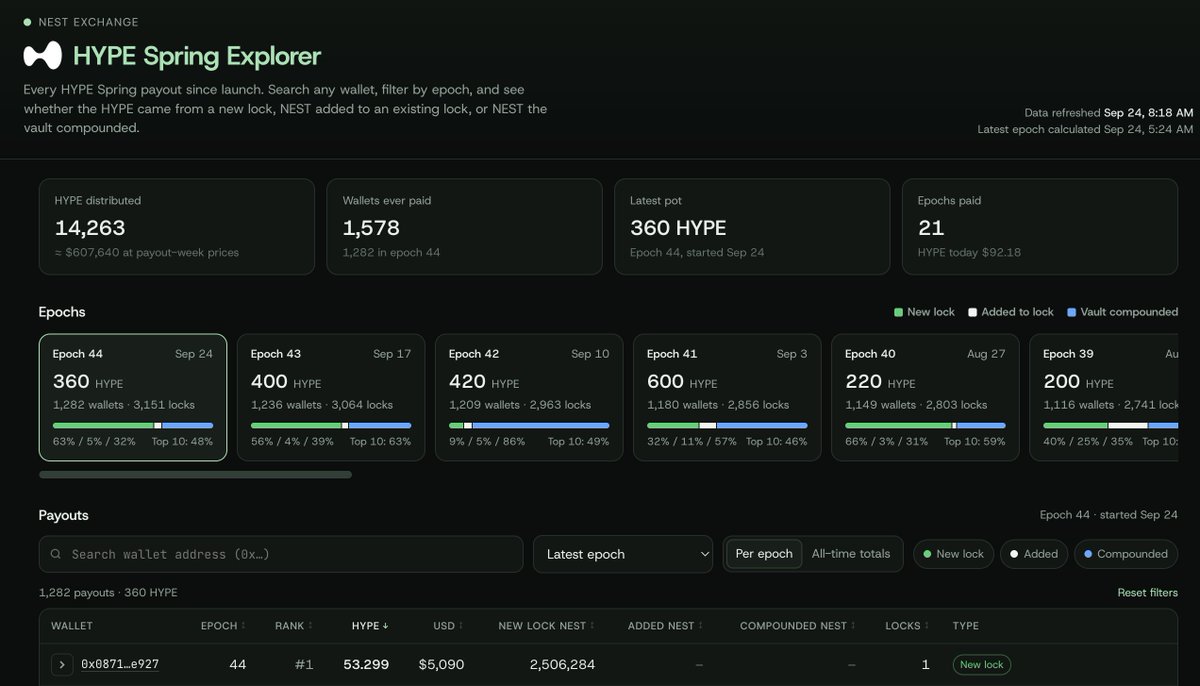Click the TYPE column header
The image size is (1200, 686).
coord(966,626)
